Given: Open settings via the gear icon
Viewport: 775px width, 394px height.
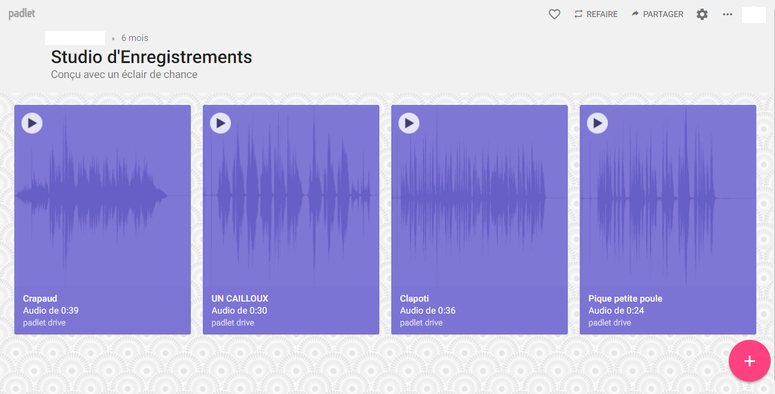Looking at the screenshot, I should coord(702,14).
